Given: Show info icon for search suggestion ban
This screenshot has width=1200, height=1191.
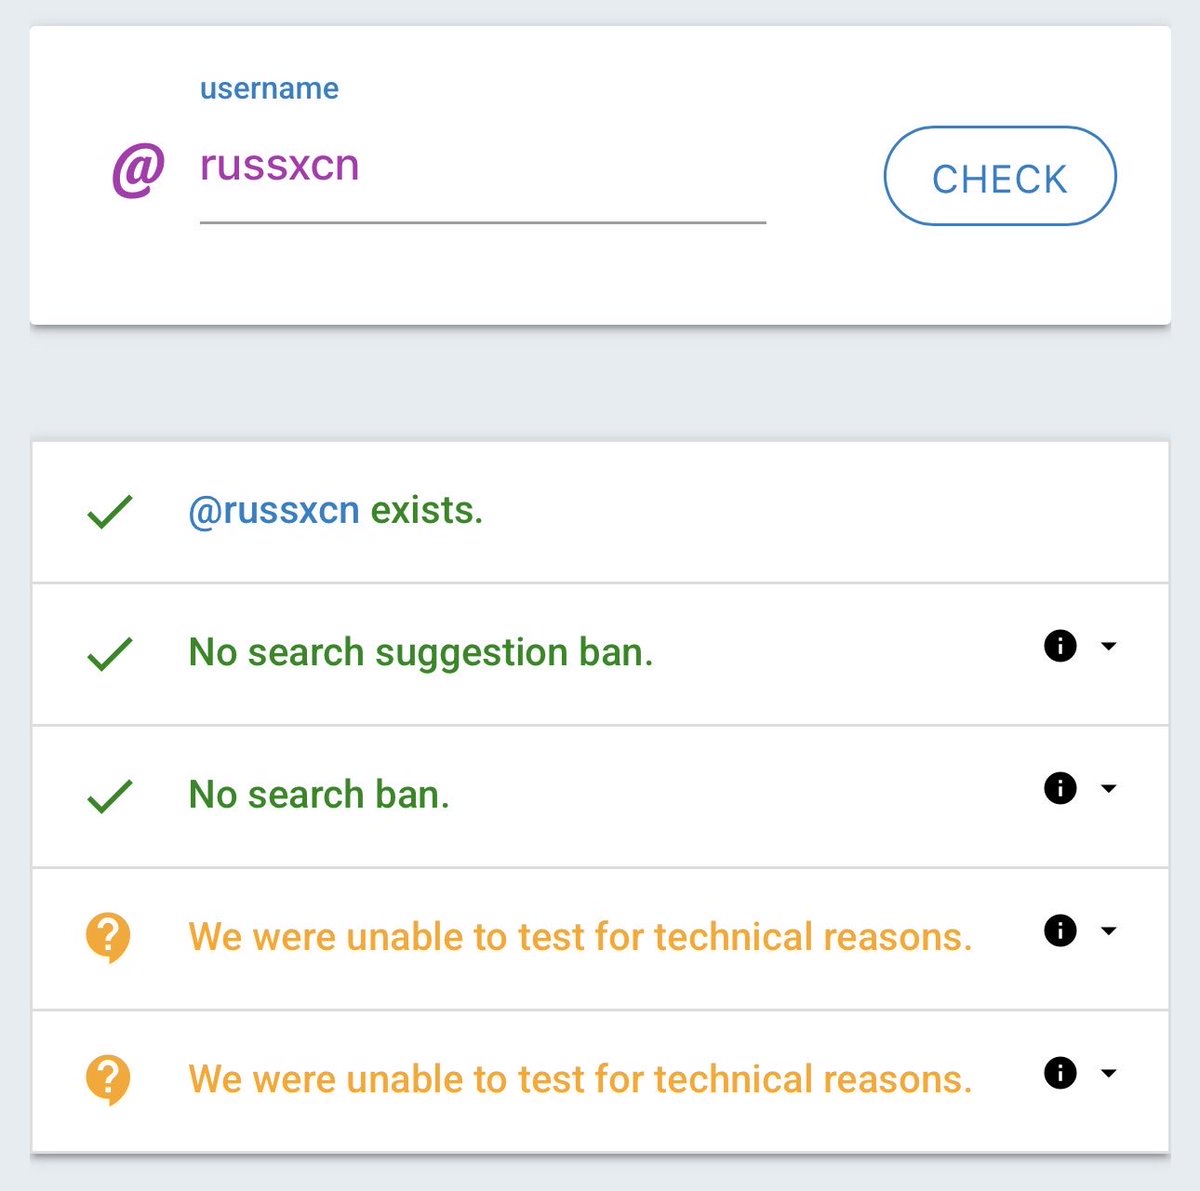Looking at the screenshot, I should click(1060, 646).
